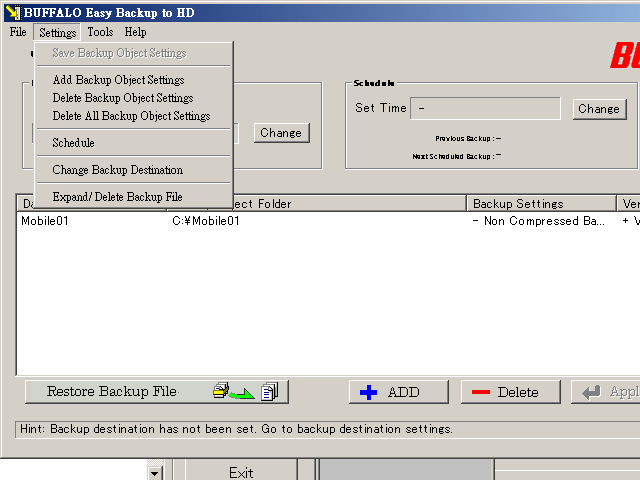Click the Change button beside backup destination
The image size is (640, 480).
click(x=281, y=133)
